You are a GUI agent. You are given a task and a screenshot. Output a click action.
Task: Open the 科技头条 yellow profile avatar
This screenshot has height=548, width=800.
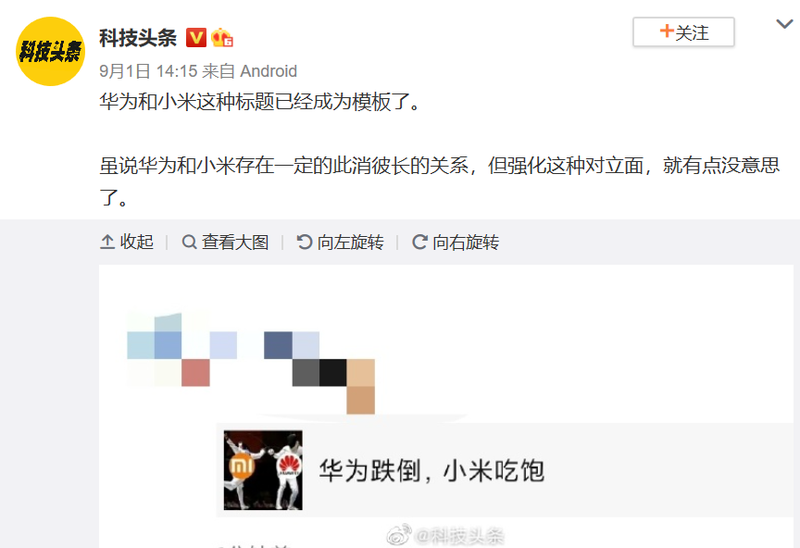click(x=50, y=51)
